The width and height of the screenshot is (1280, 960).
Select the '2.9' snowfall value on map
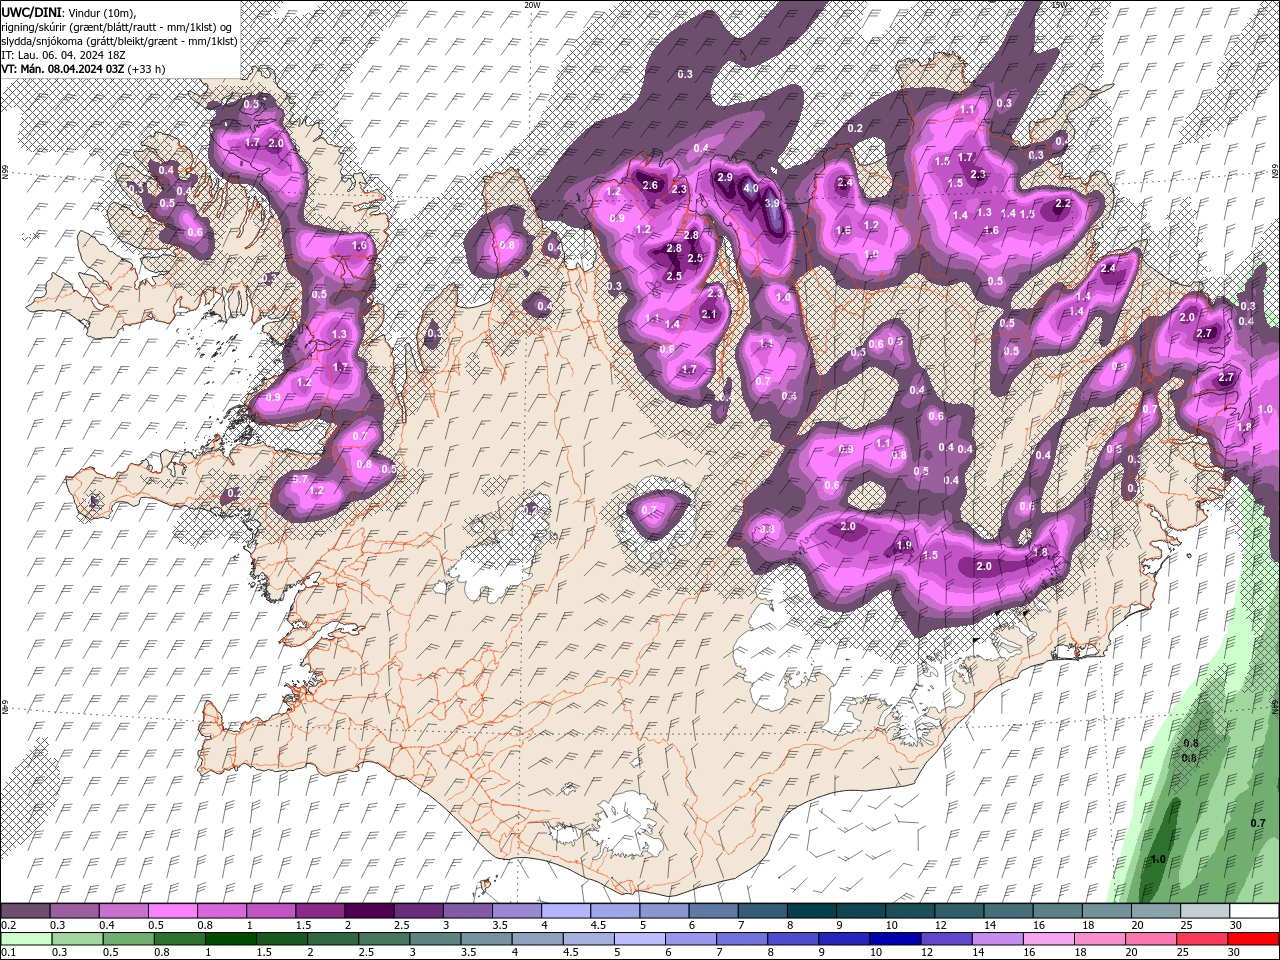coord(725,177)
